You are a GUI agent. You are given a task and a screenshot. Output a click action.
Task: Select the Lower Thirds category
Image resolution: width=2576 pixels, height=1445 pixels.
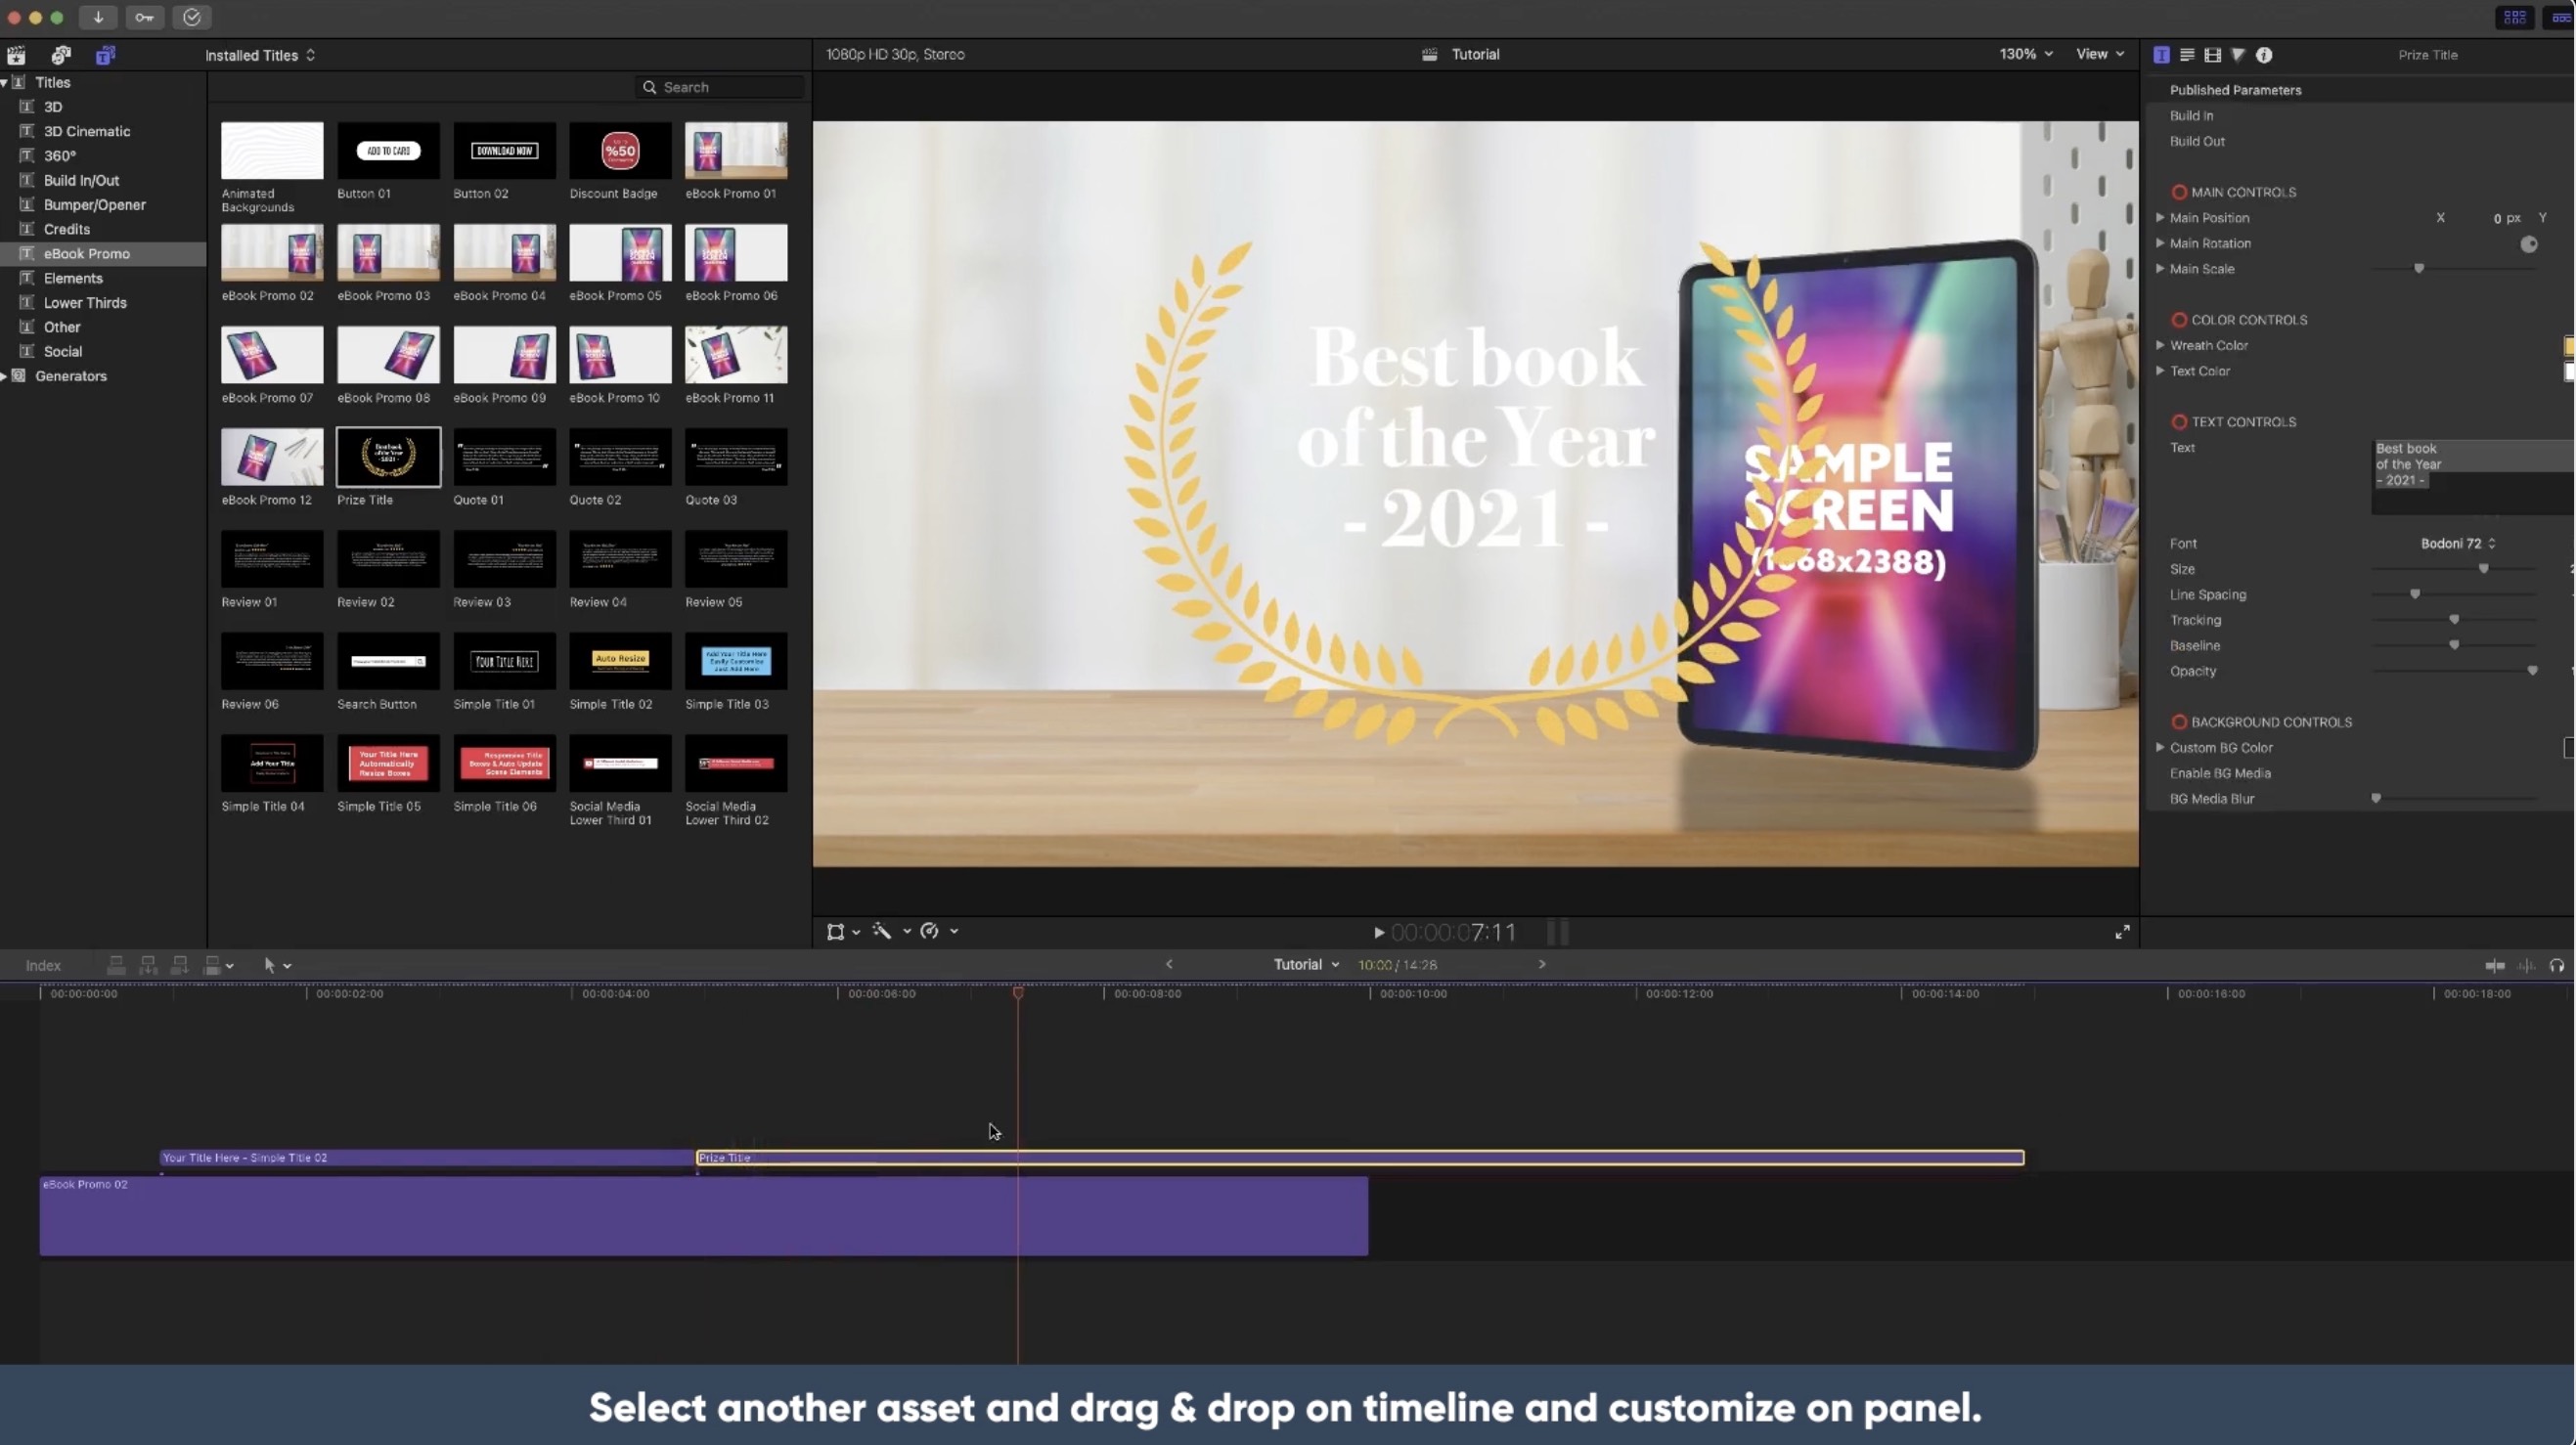point(85,302)
